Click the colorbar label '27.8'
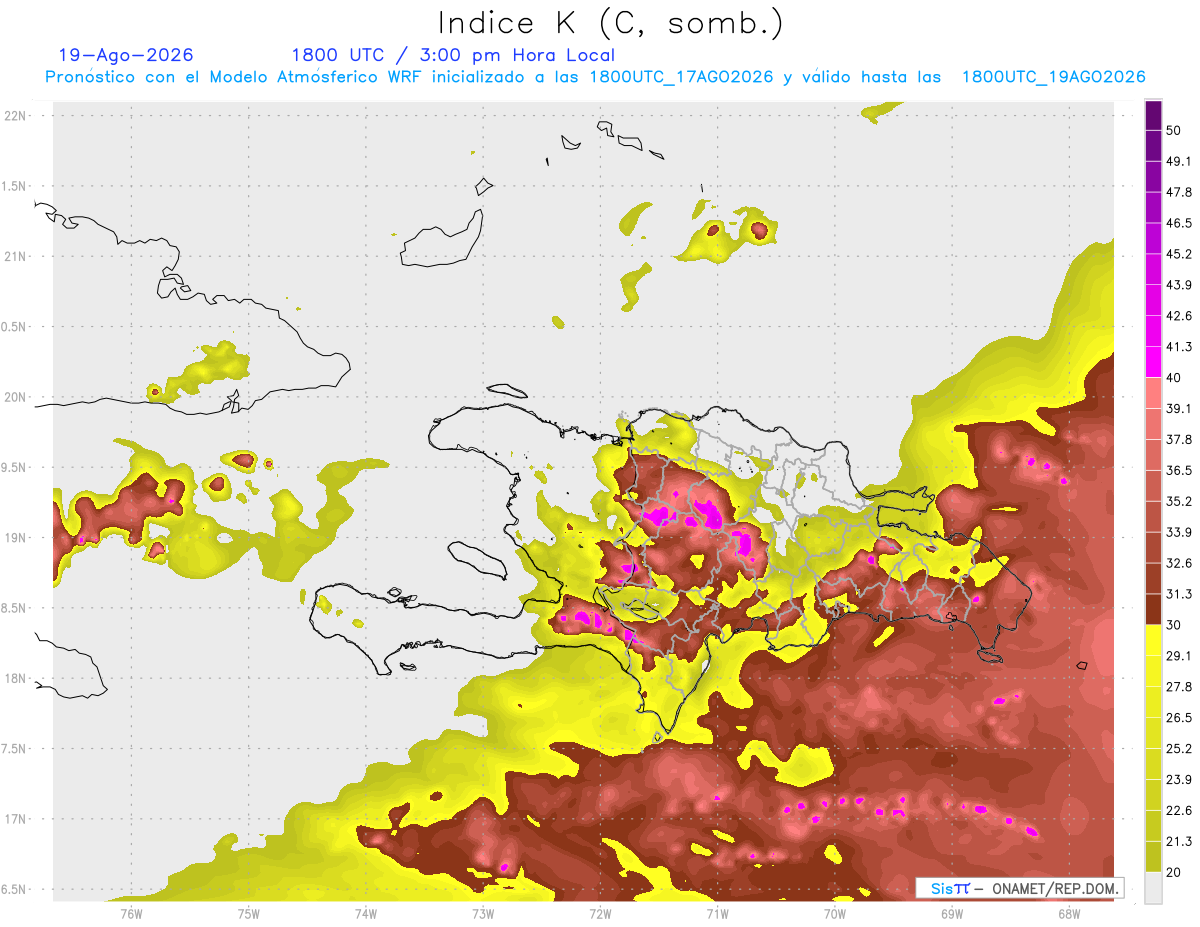The height and width of the screenshot is (927, 1200). [1179, 686]
